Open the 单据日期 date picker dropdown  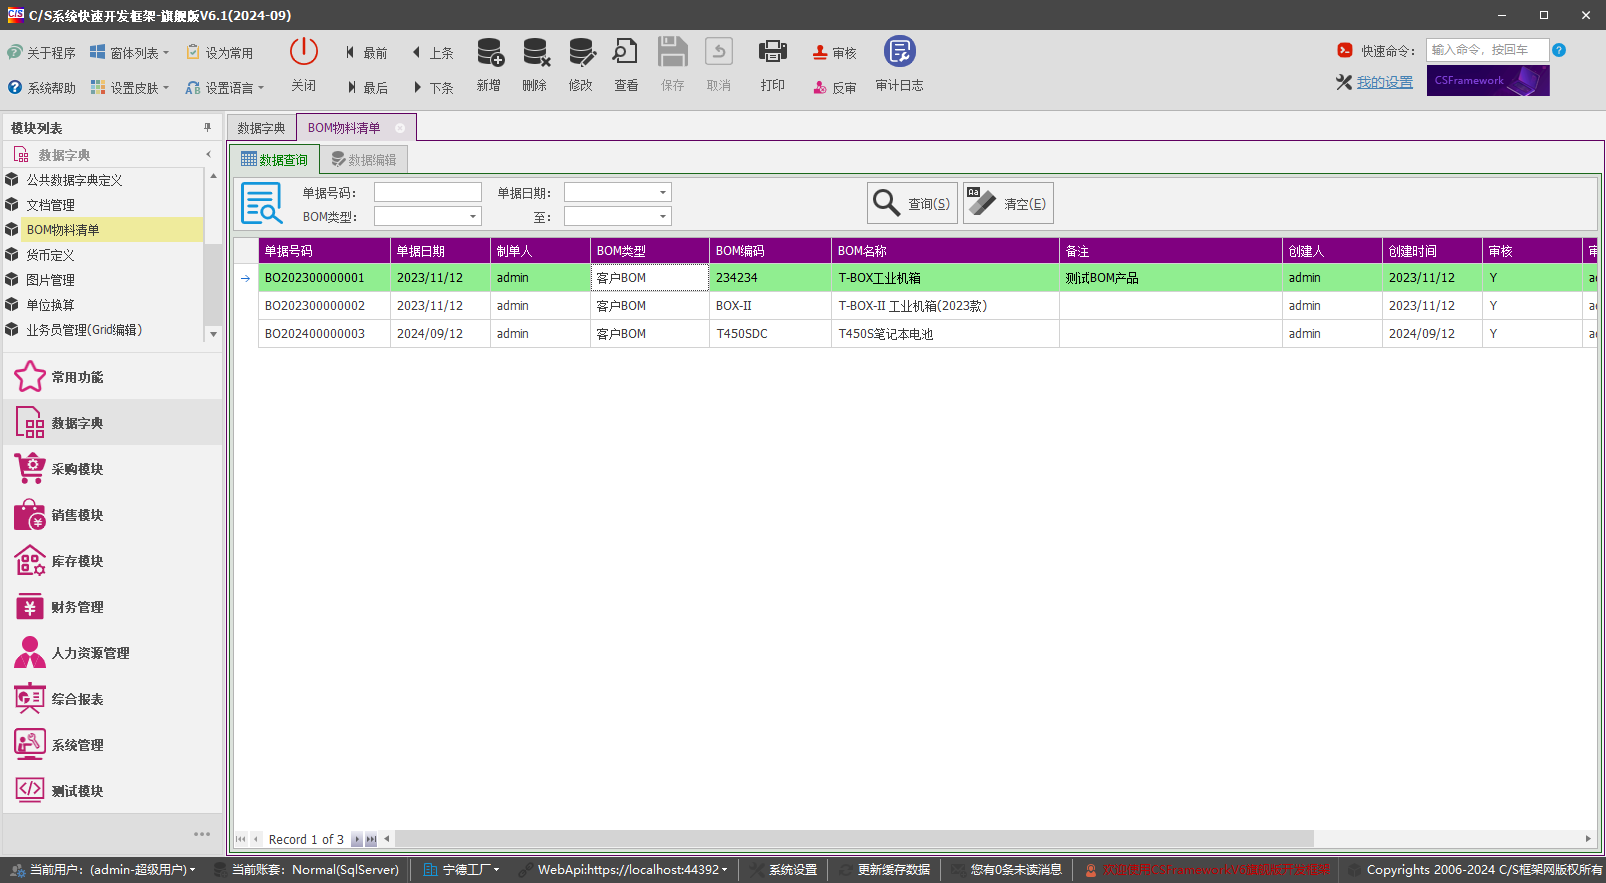(662, 192)
